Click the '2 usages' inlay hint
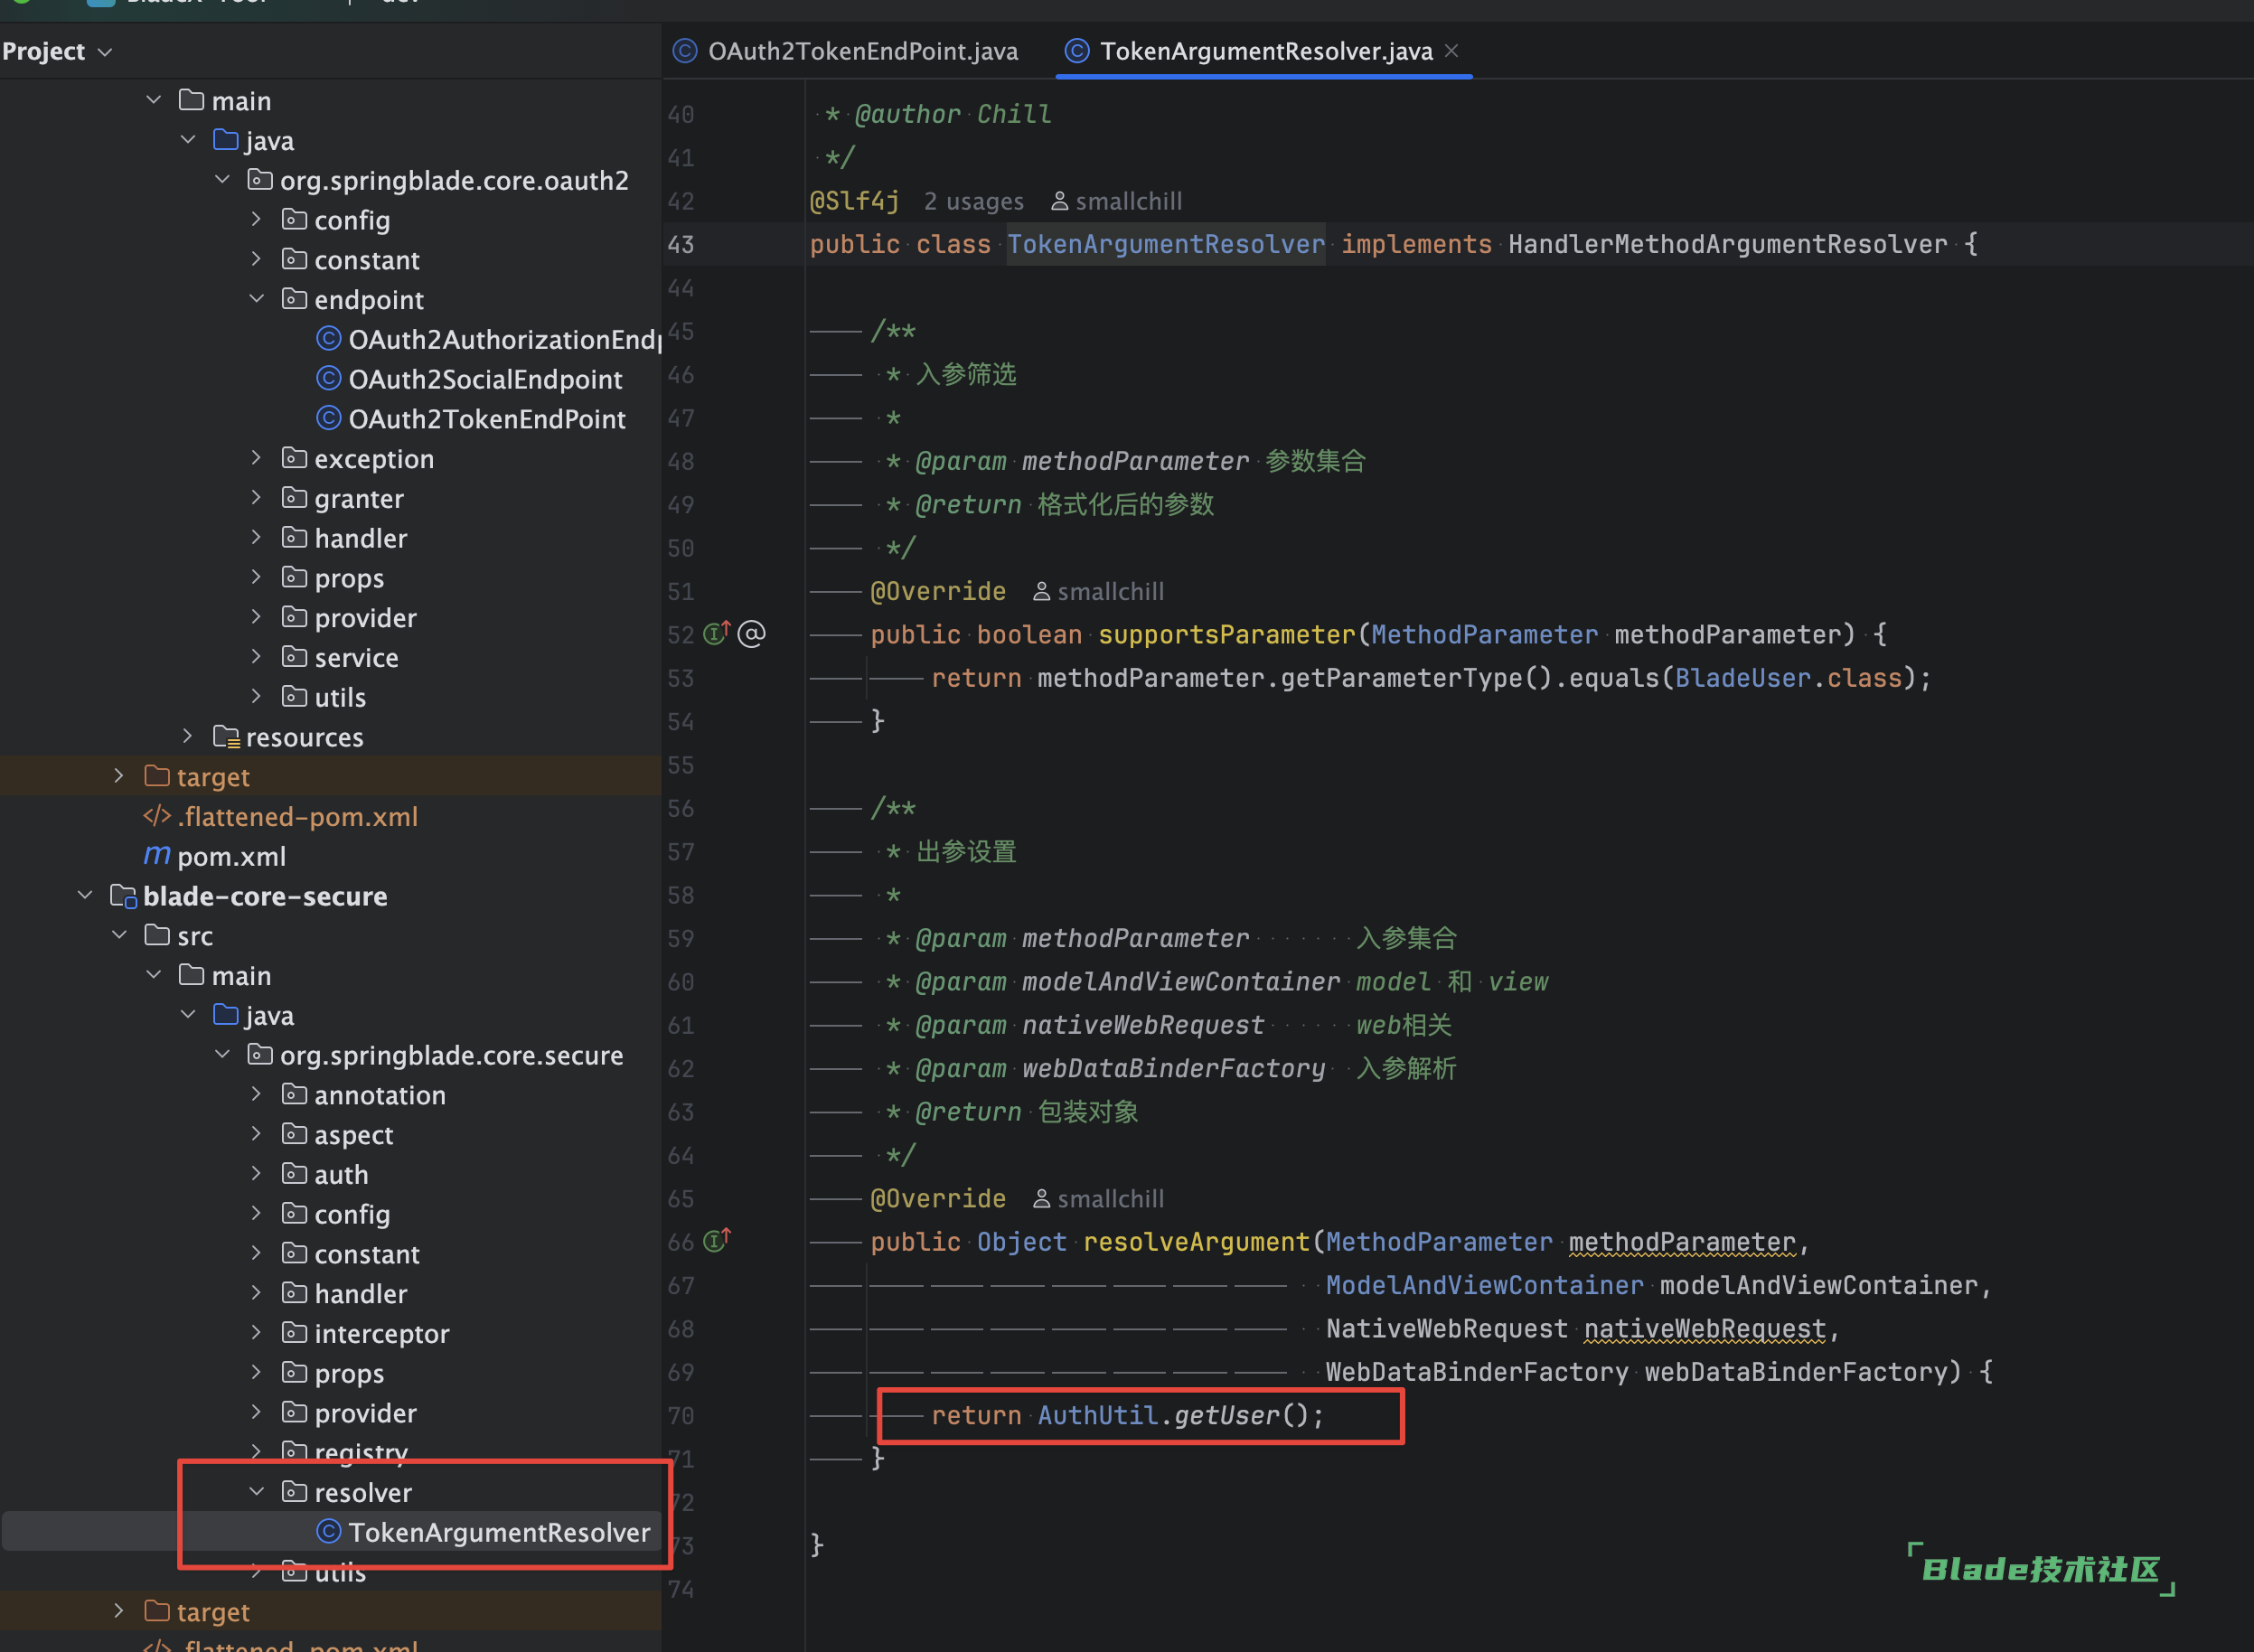The width and height of the screenshot is (2254, 1652). point(974,201)
